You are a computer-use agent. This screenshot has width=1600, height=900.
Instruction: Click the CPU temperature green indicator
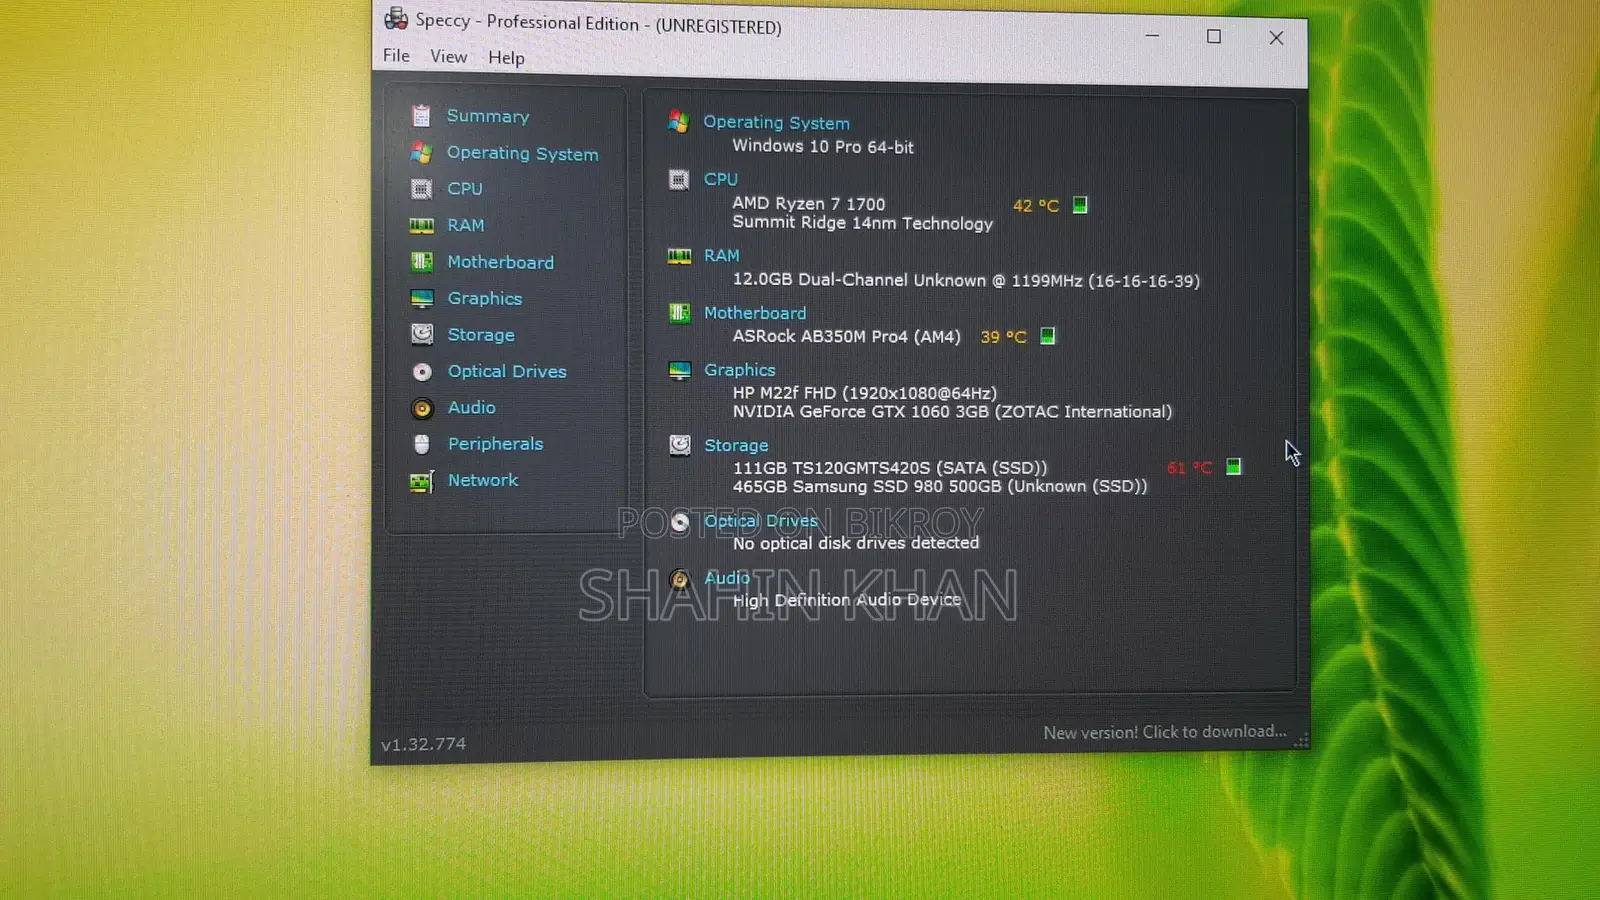point(1080,205)
